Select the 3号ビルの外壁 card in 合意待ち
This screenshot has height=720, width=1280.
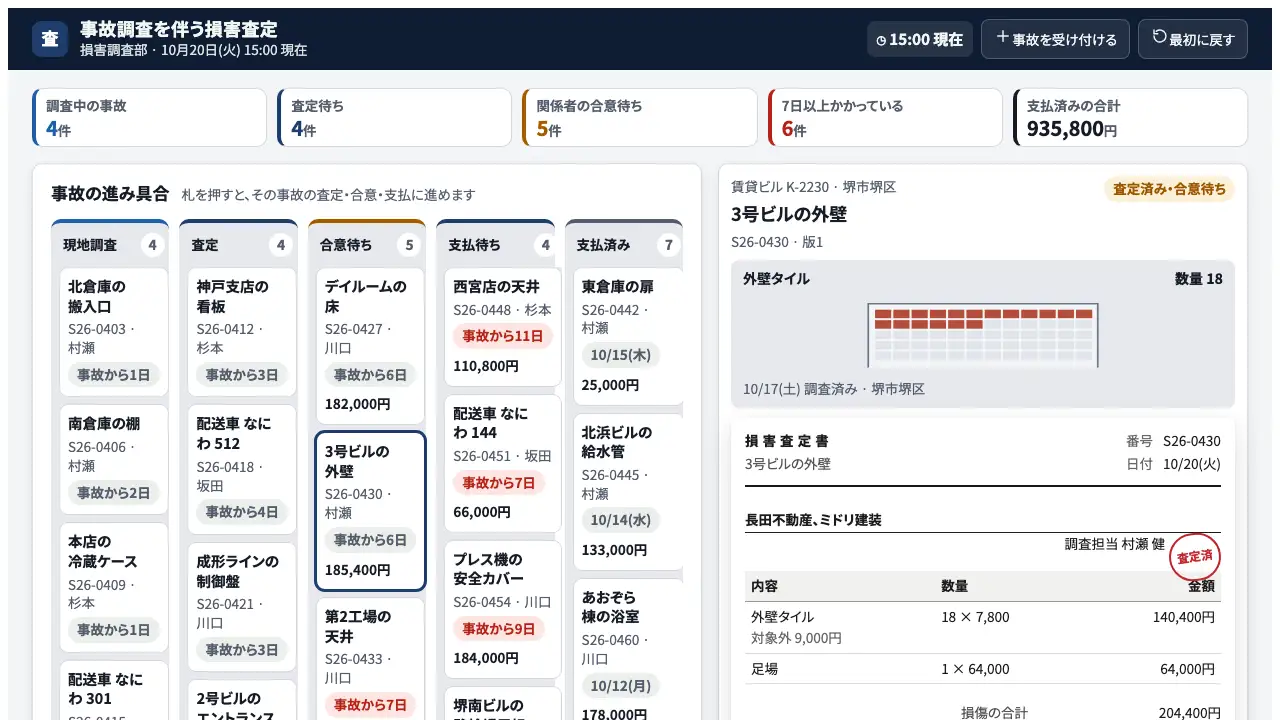[x=370, y=511]
